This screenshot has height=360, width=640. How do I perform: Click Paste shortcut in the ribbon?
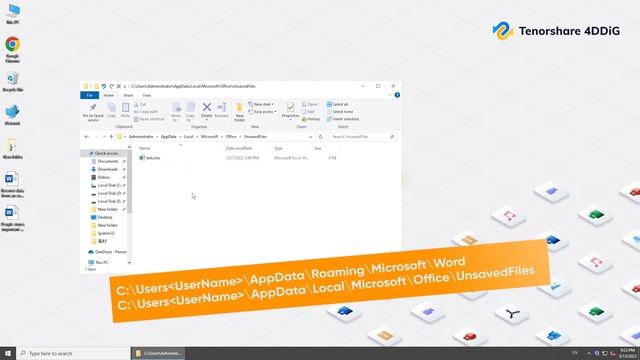[149, 119]
